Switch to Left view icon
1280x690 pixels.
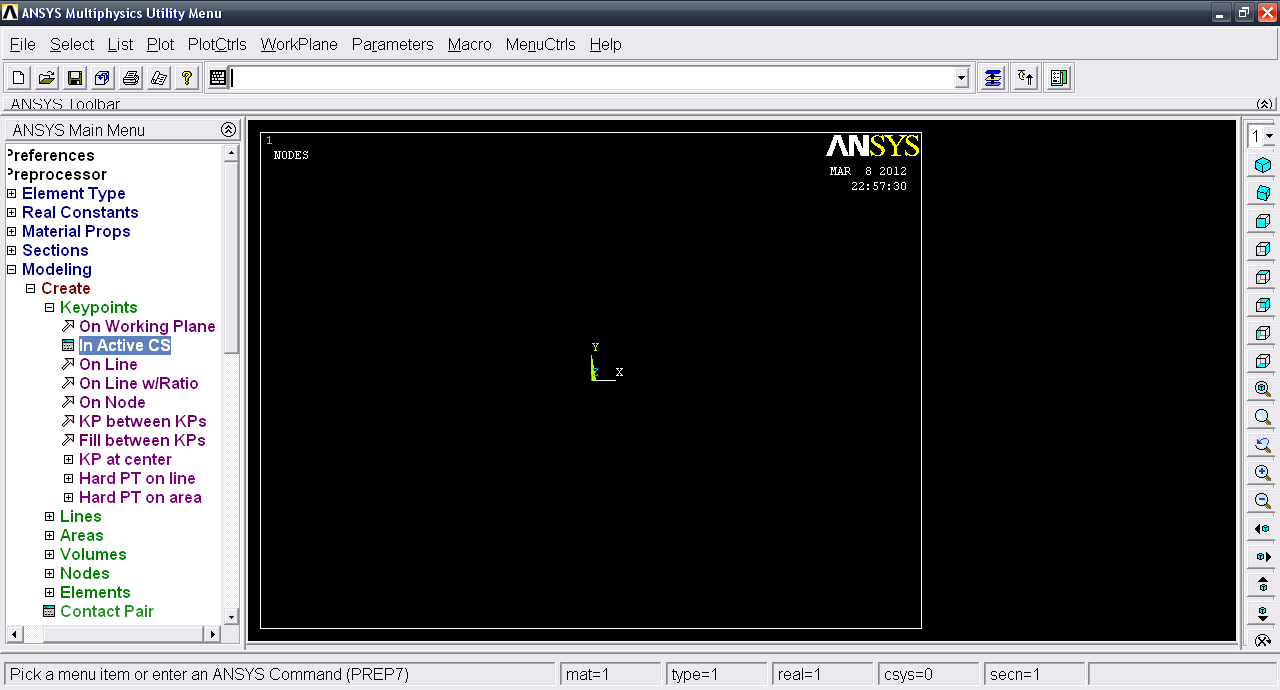[x=1263, y=333]
